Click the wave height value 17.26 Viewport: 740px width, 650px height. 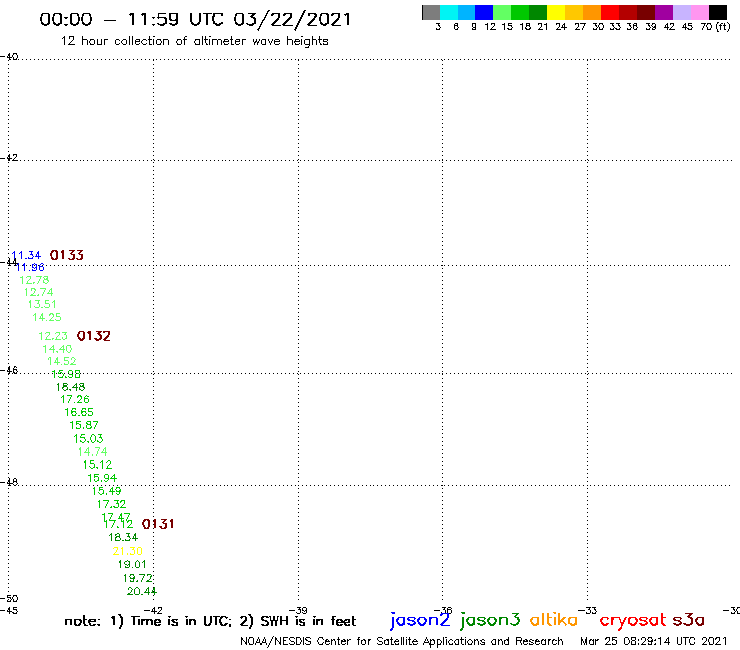point(75,399)
